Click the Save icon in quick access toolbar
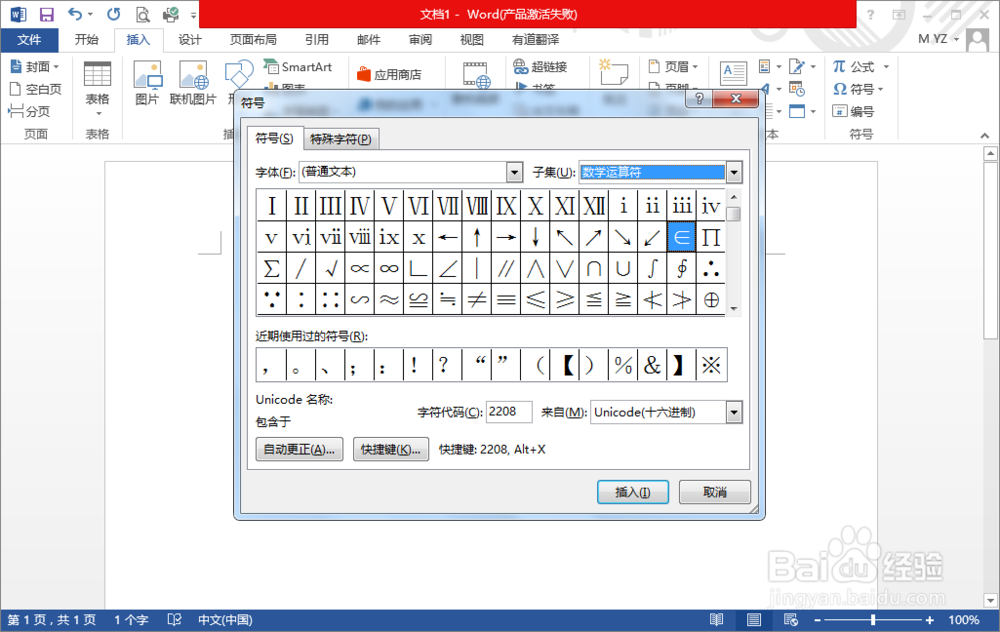The image size is (1000, 632). pos(47,14)
